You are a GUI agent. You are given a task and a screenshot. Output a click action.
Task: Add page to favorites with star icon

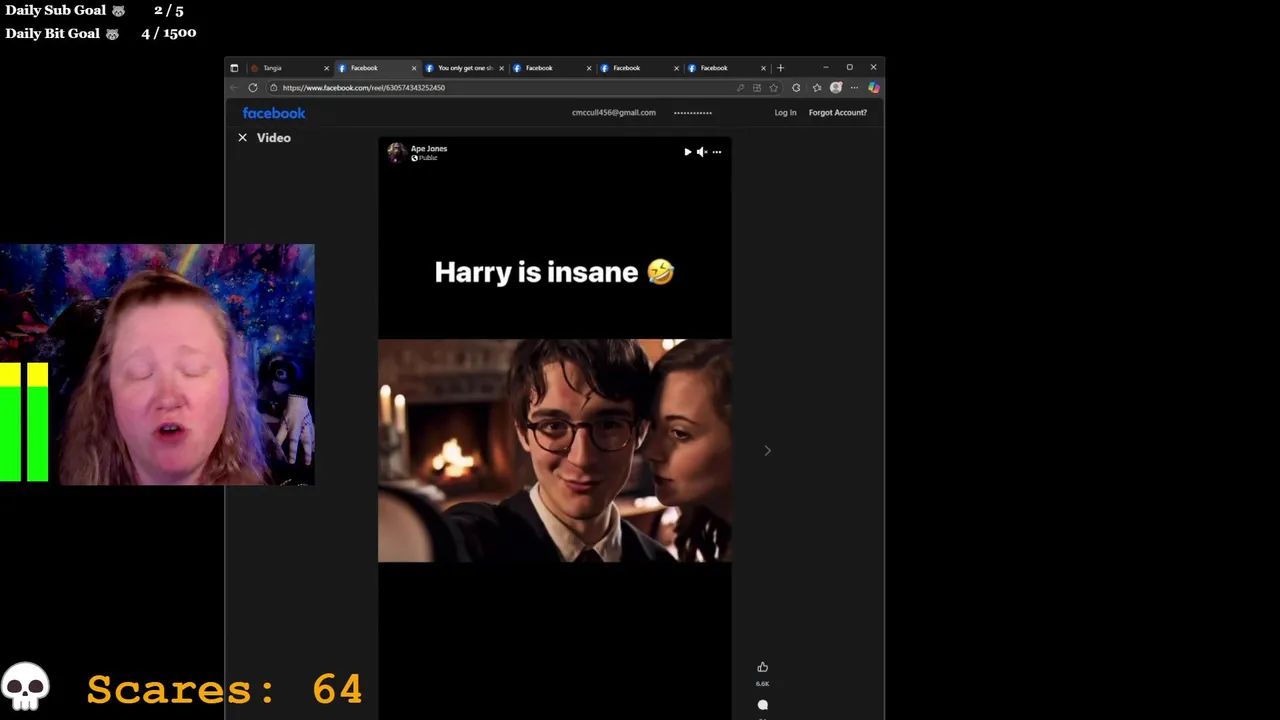[x=773, y=88]
